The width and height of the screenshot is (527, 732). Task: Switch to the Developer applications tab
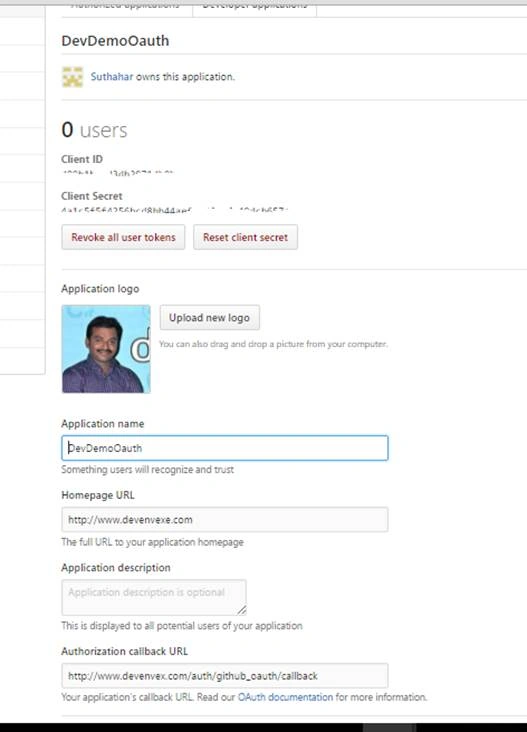[x=255, y=7]
